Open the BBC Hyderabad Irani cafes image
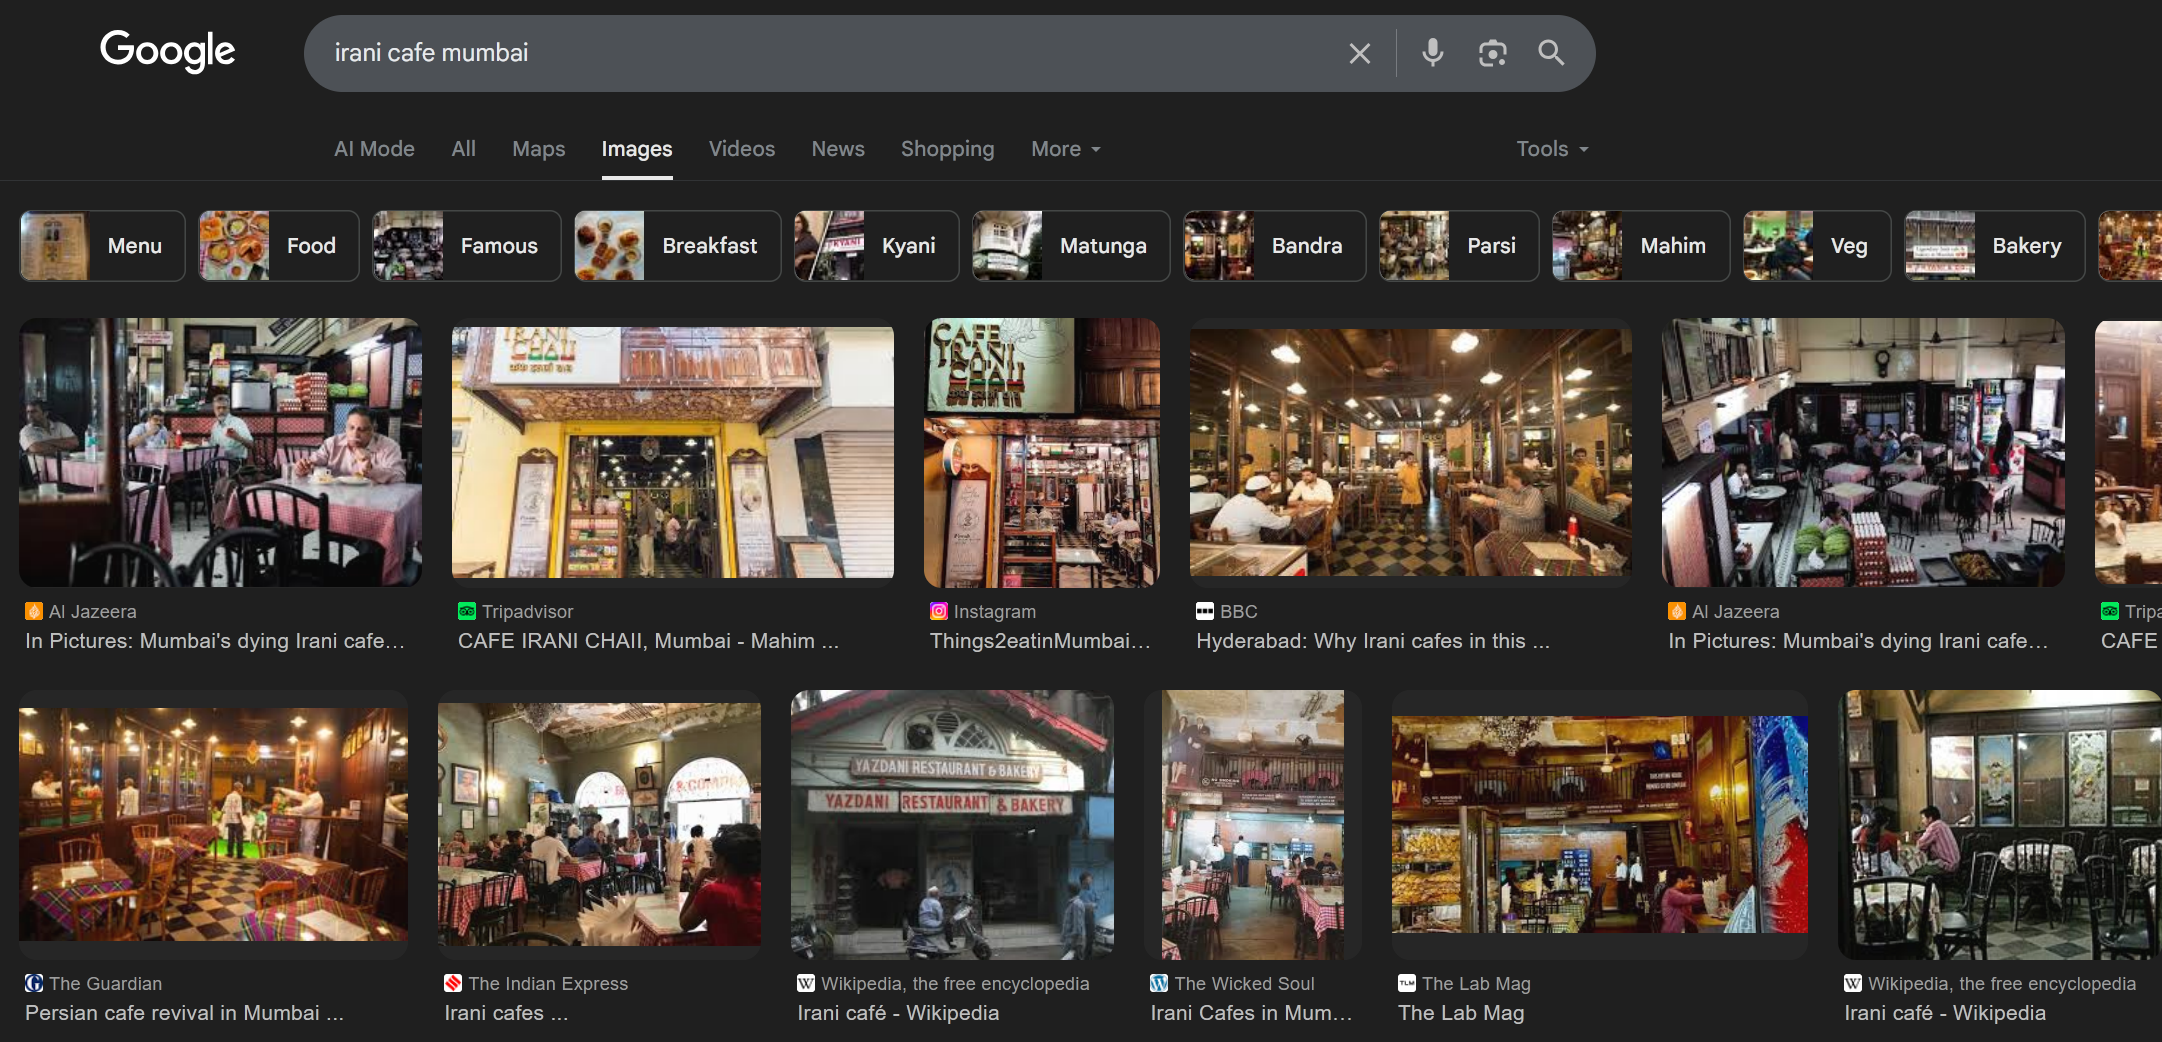2162x1042 pixels. click(1410, 452)
